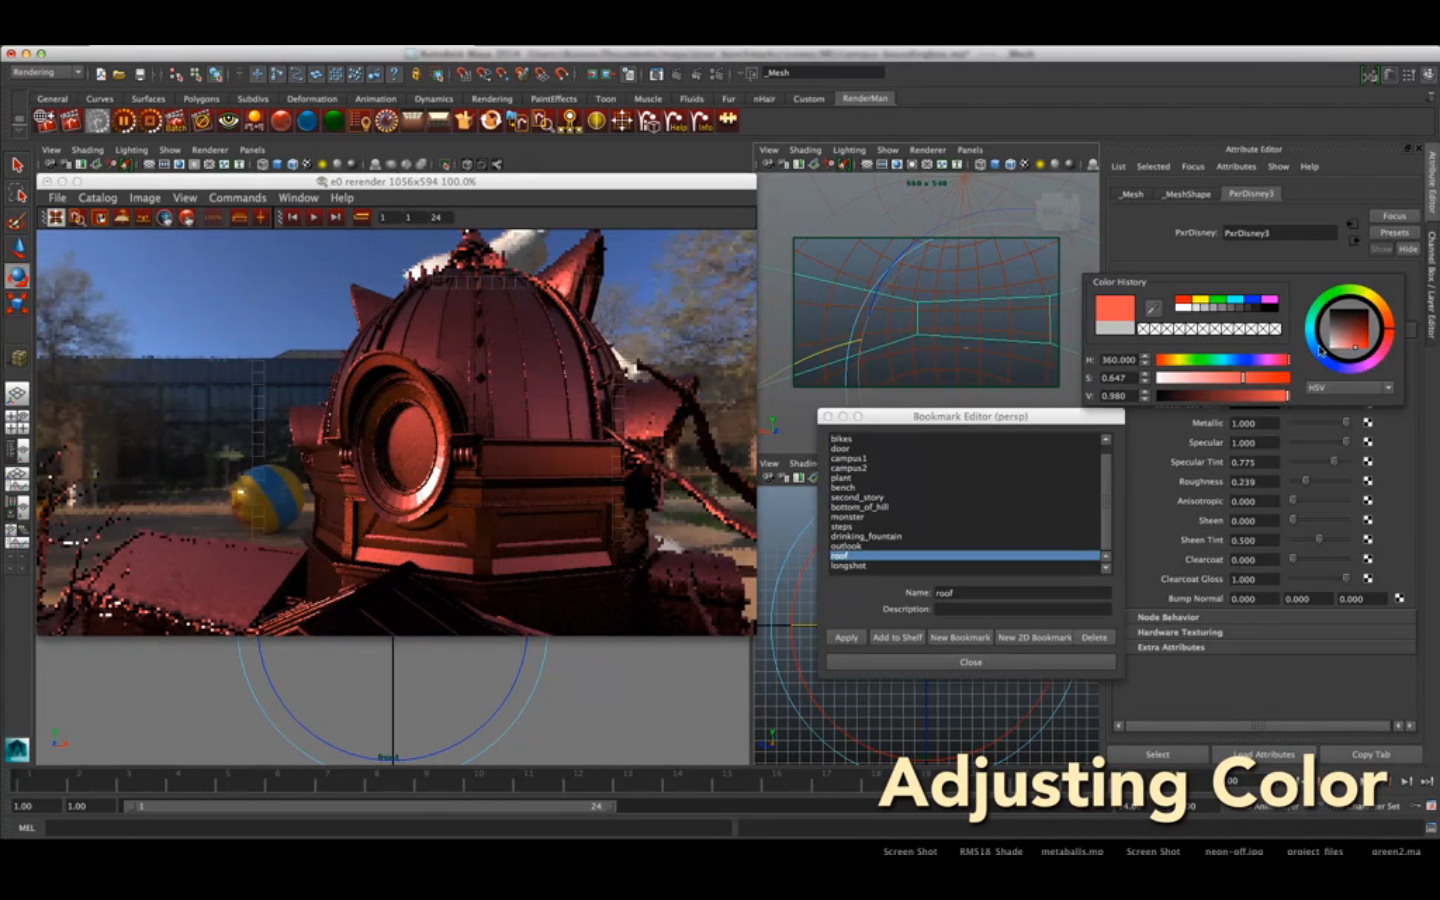Click the V value stepper arrows
Screen dimensions: 1440x900
coord(1144,396)
